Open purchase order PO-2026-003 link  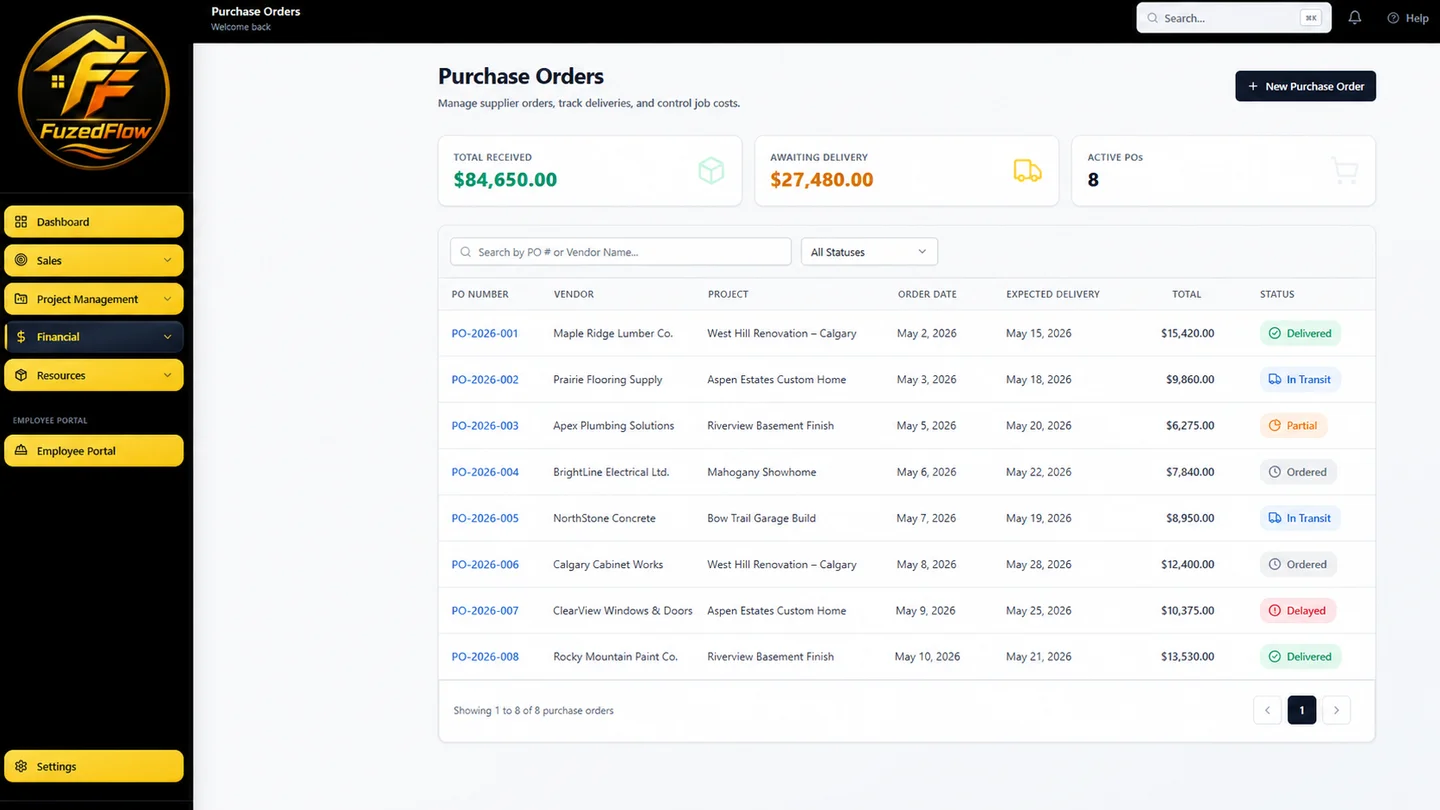click(x=485, y=426)
